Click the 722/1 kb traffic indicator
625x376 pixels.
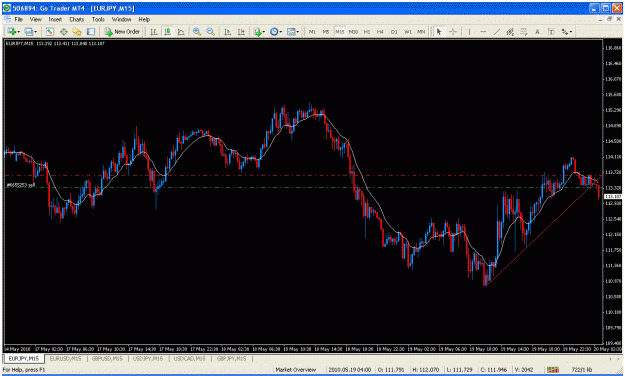pyautogui.click(x=582, y=370)
